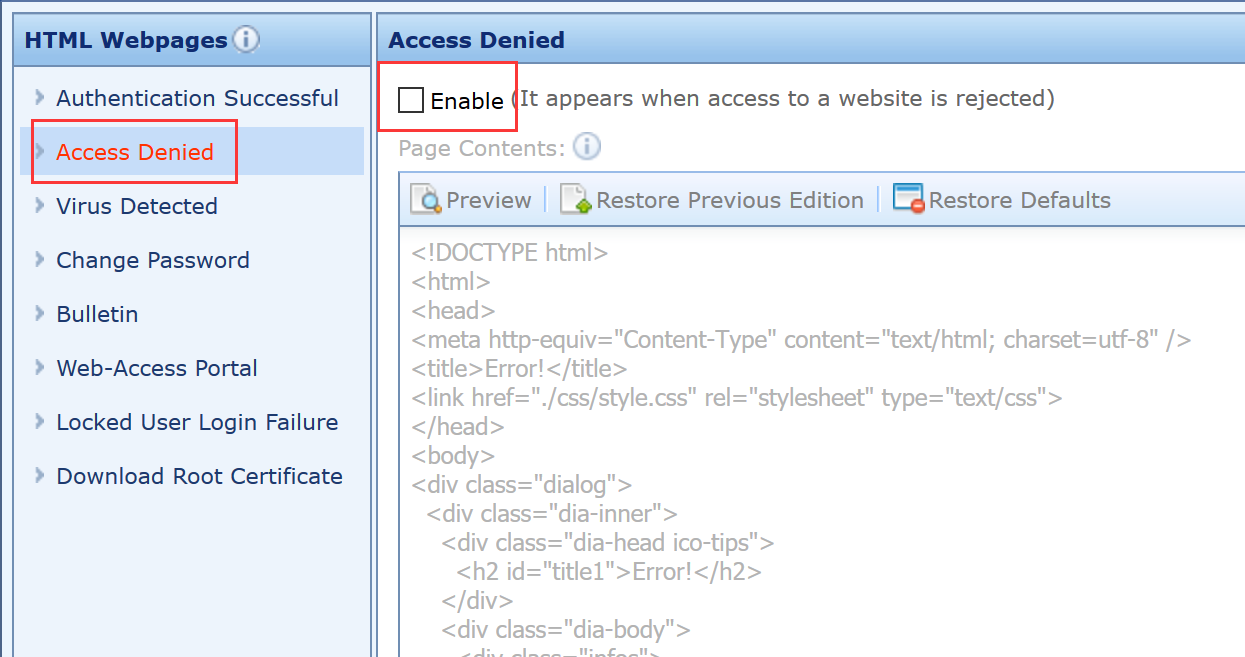Viewport: 1245px width, 657px height.
Task: Click the info icon beside Page Contents
Action: (x=587, y=148)
